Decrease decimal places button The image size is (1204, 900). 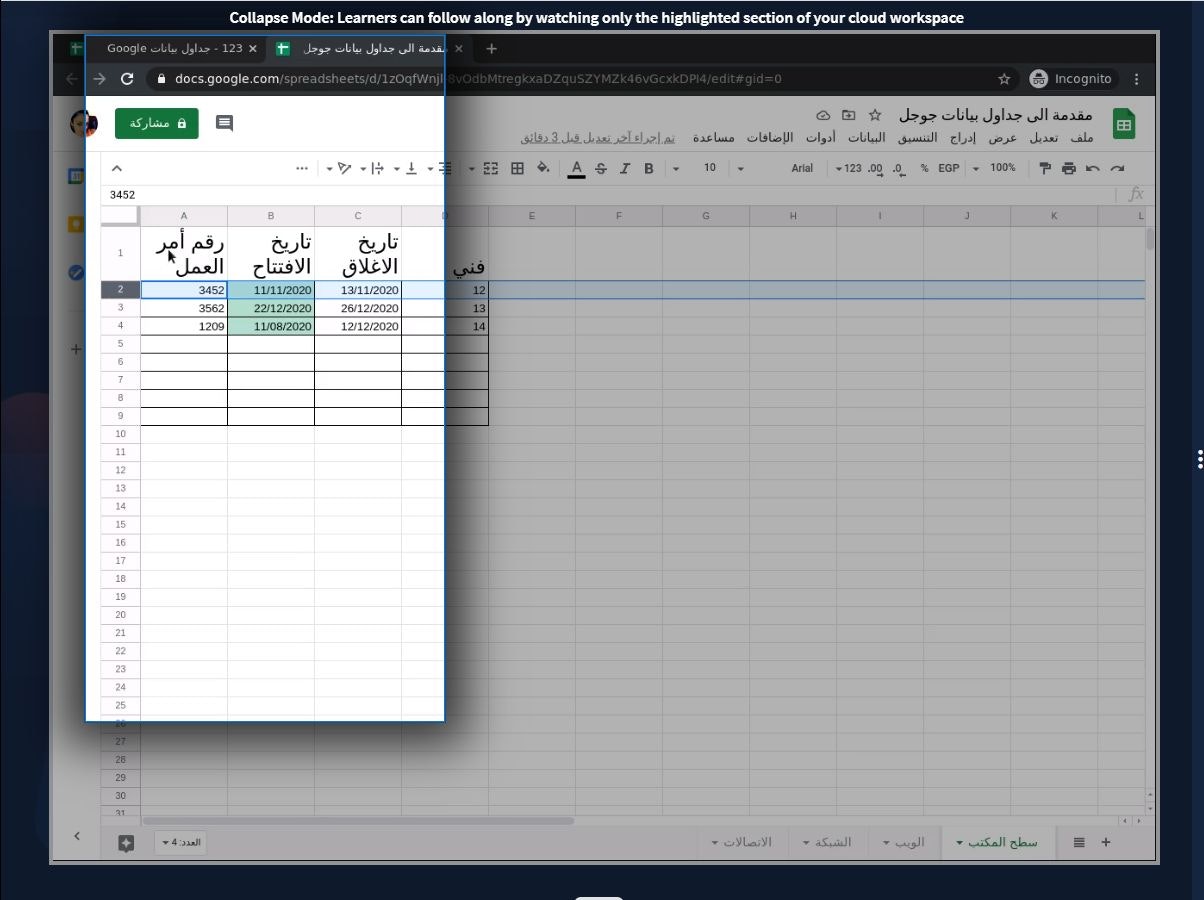point(899,168)
